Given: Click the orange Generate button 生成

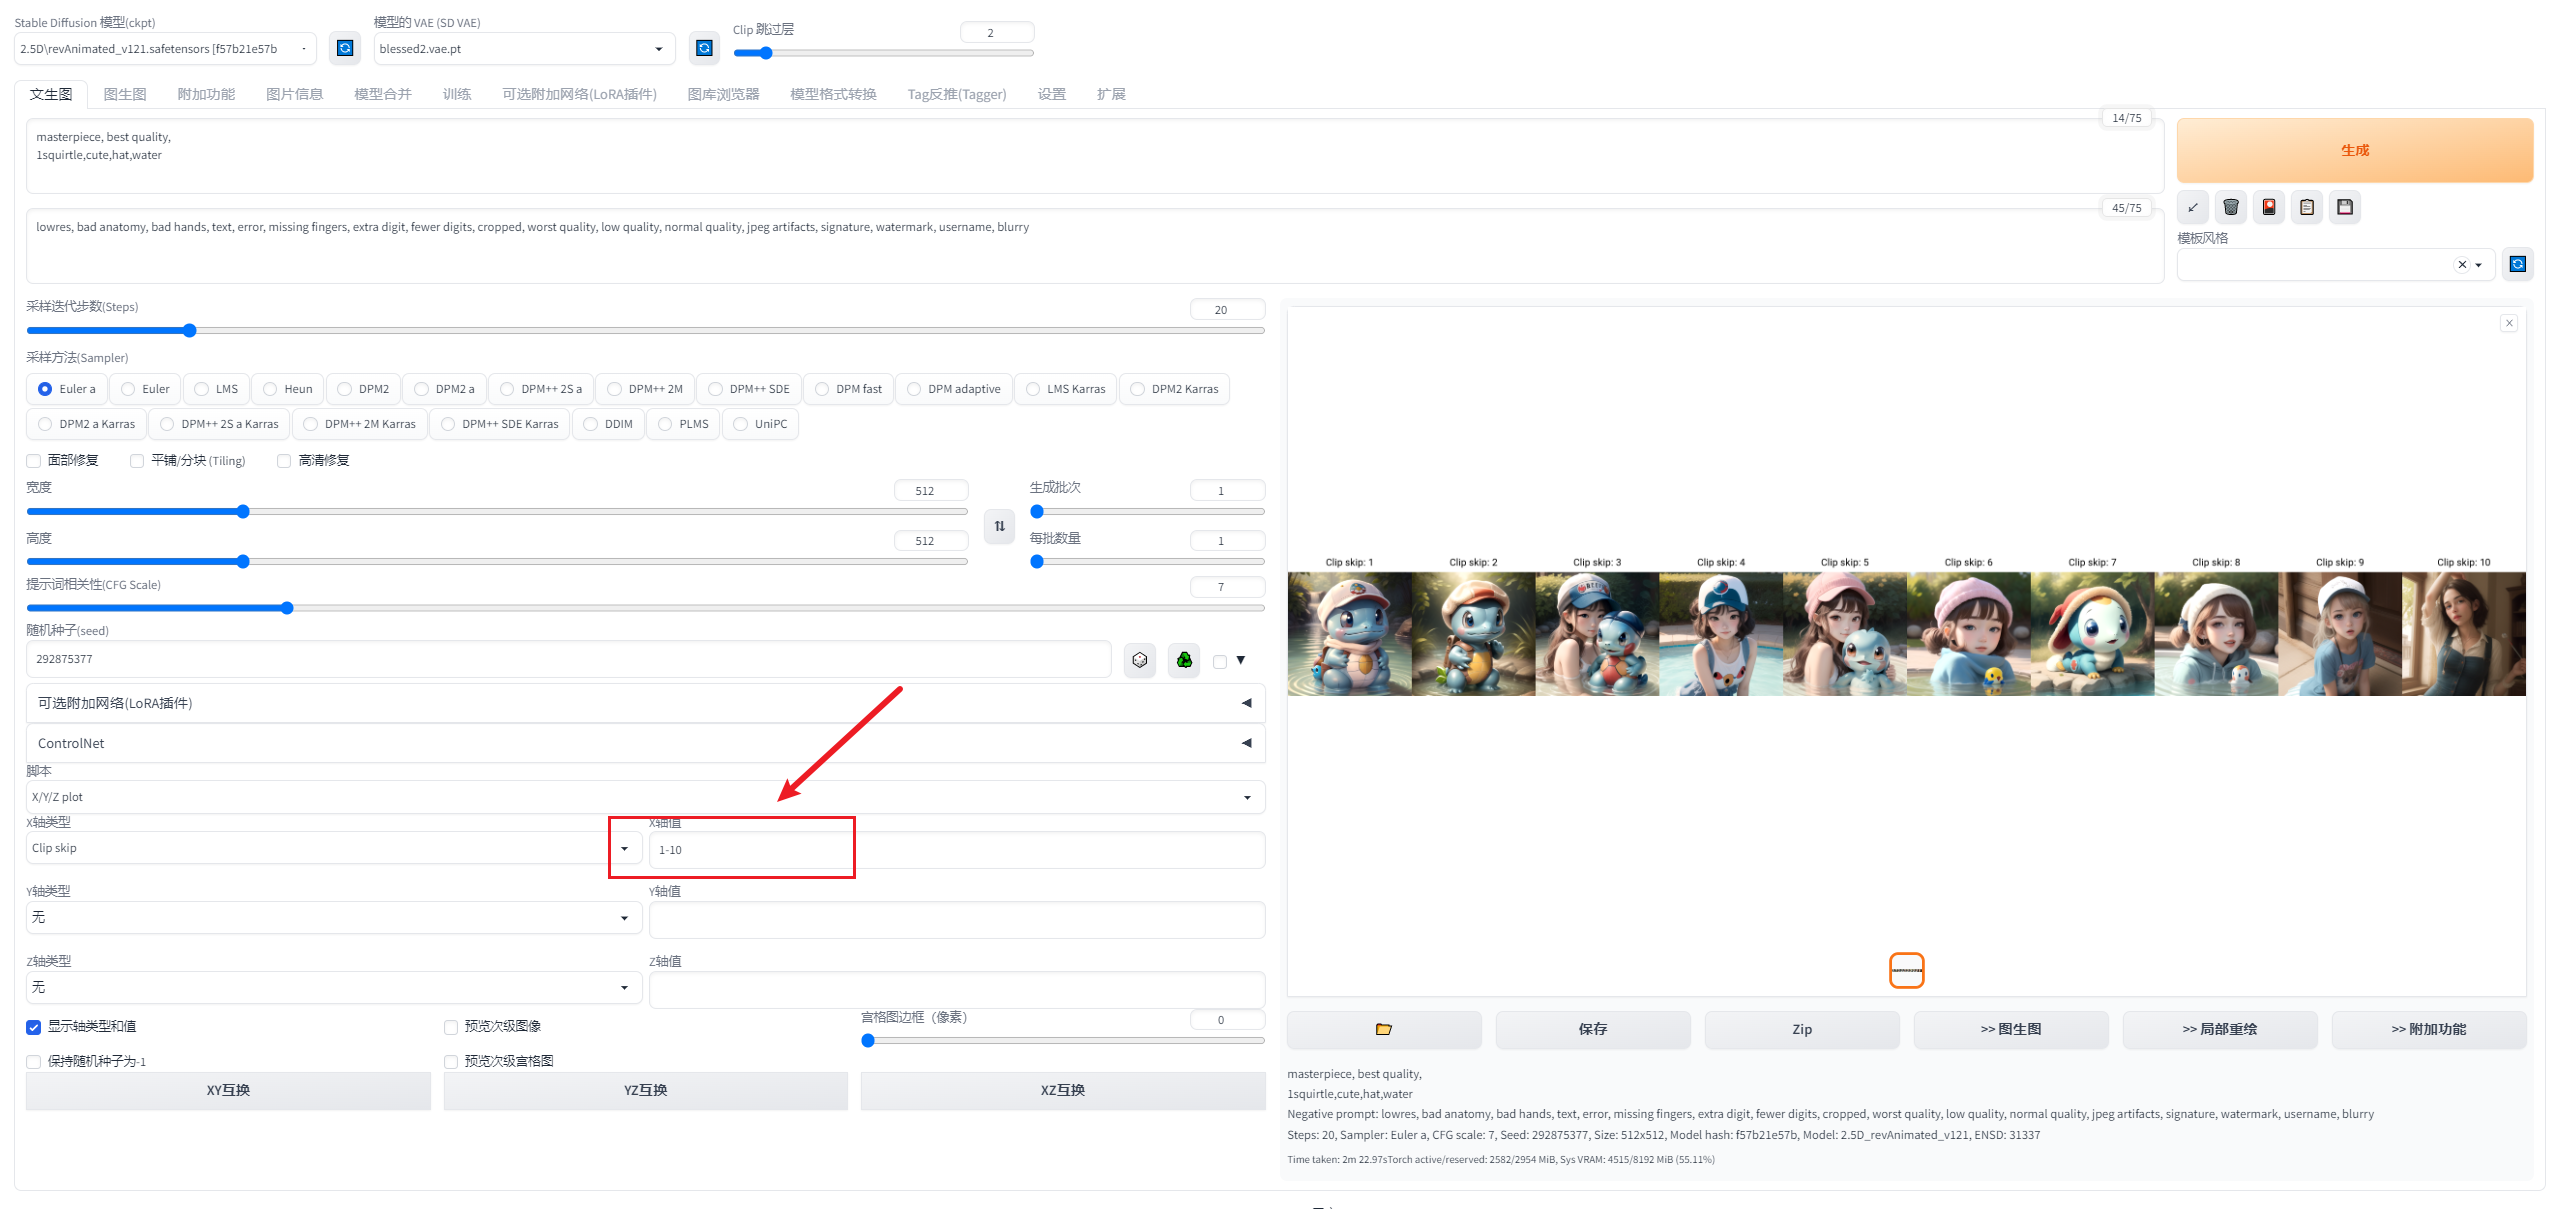Looking at the screenshot, I should (x=2355, y=150).
